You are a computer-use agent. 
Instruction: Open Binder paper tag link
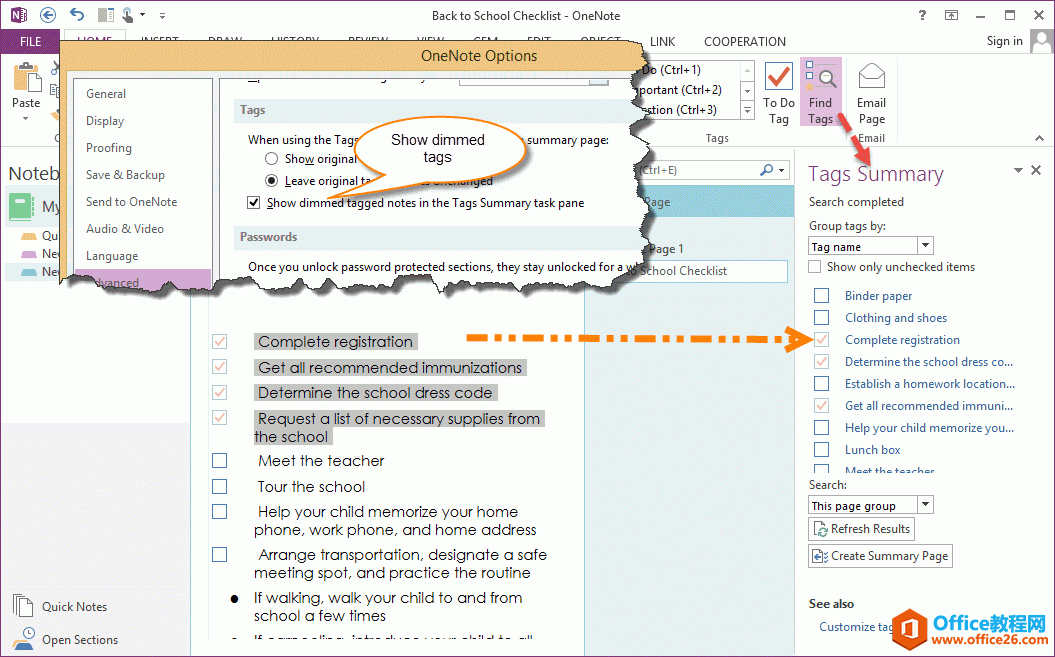coord(879,296)
